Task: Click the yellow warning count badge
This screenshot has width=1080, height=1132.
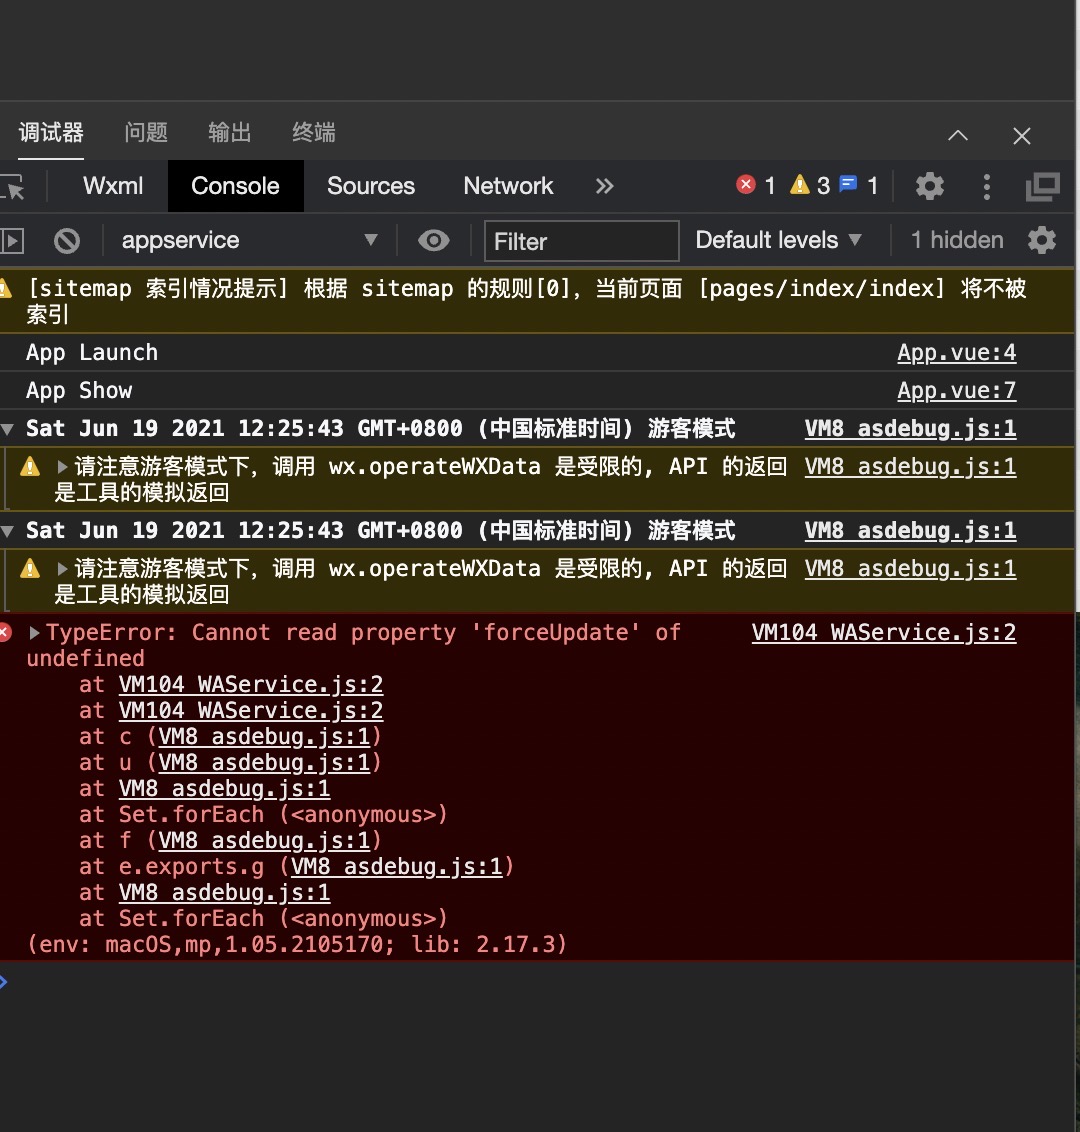Action: [810, 185]
